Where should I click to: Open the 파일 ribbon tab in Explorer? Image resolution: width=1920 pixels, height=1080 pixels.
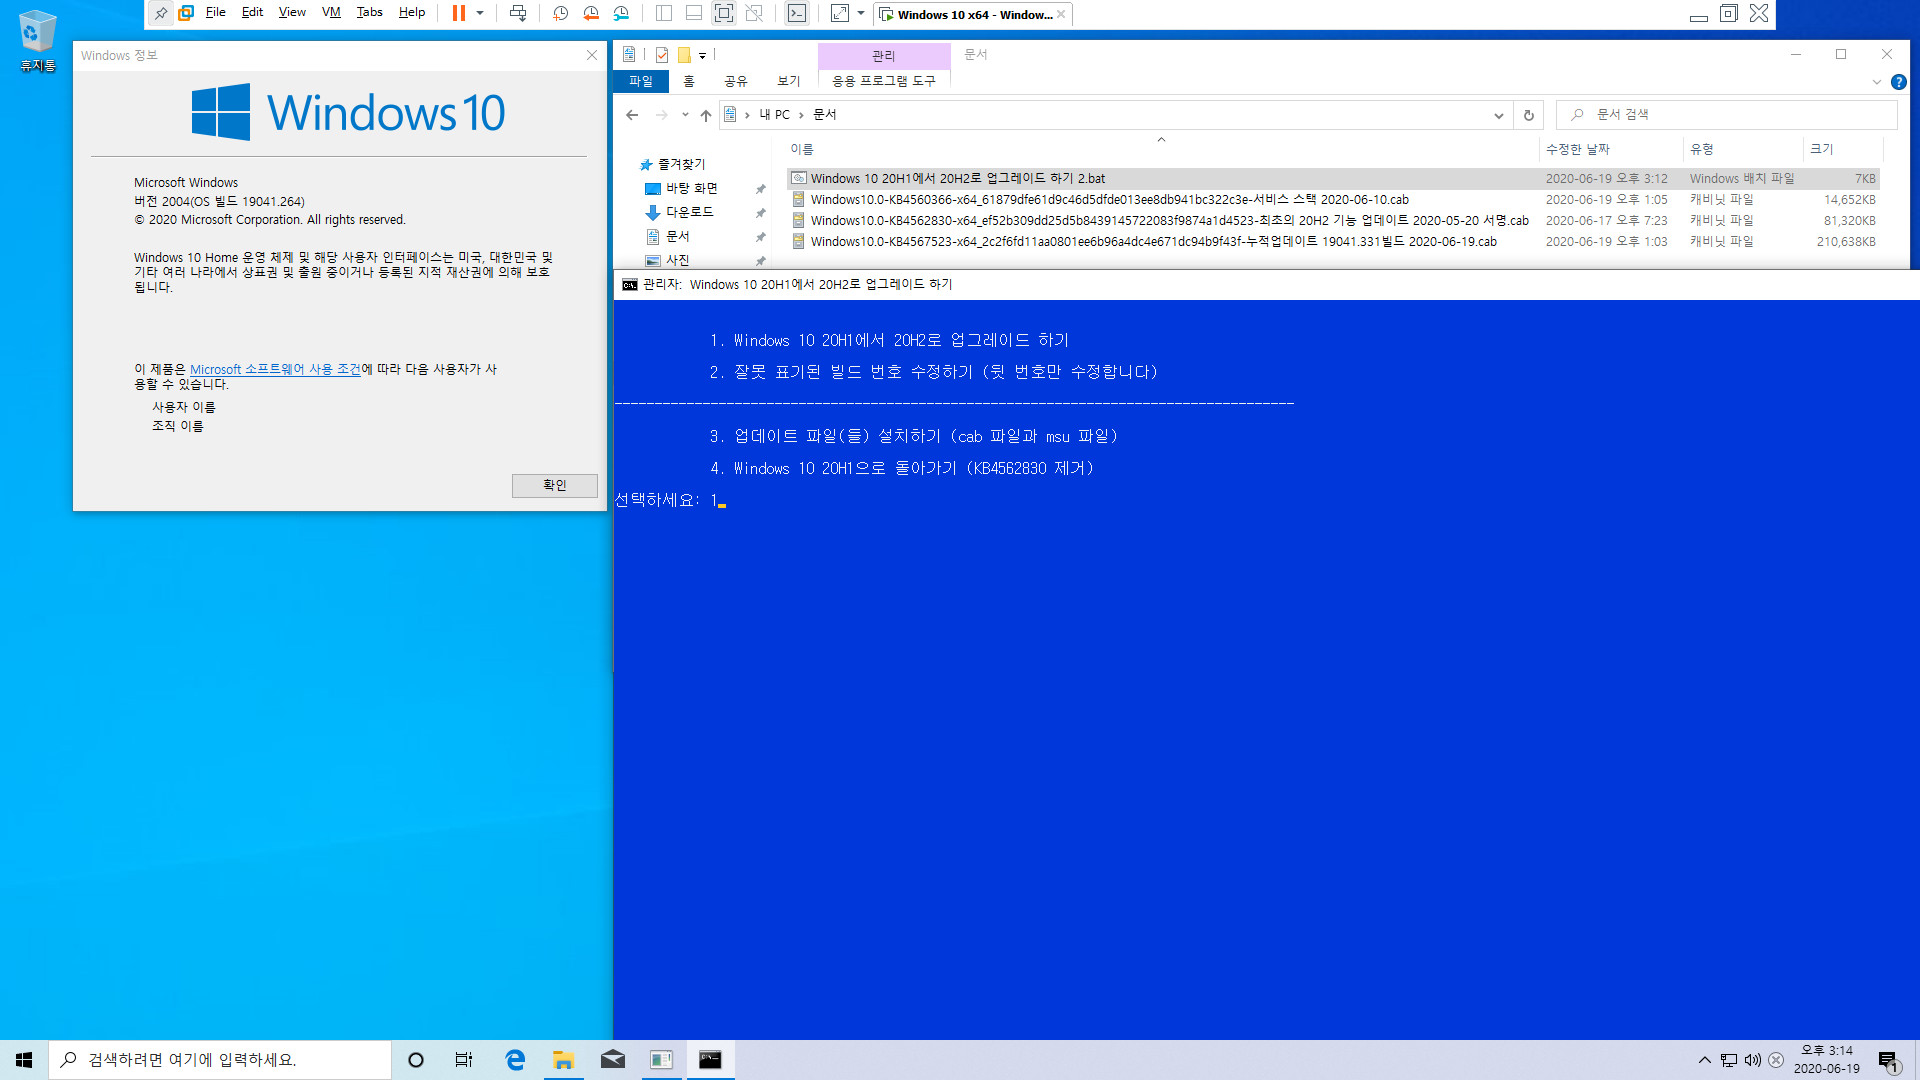click(x=641, y=81)
